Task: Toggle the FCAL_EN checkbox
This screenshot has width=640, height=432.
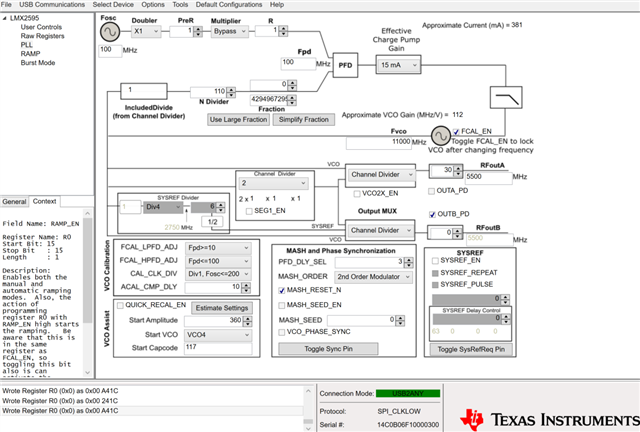Action: (456, 131)
